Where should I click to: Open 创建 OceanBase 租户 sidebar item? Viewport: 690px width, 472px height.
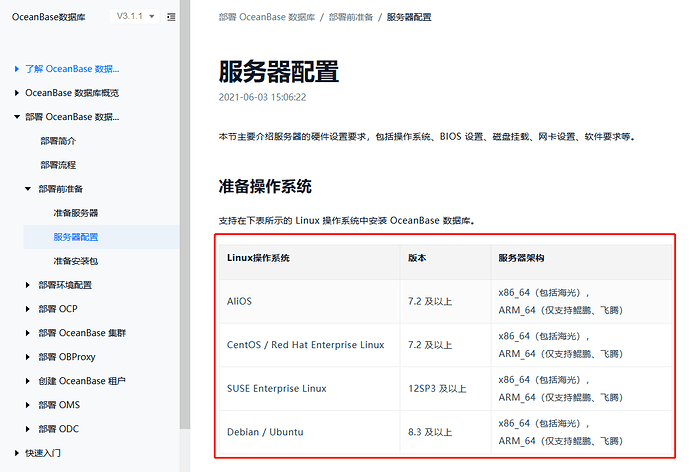(x=82, y=381)
